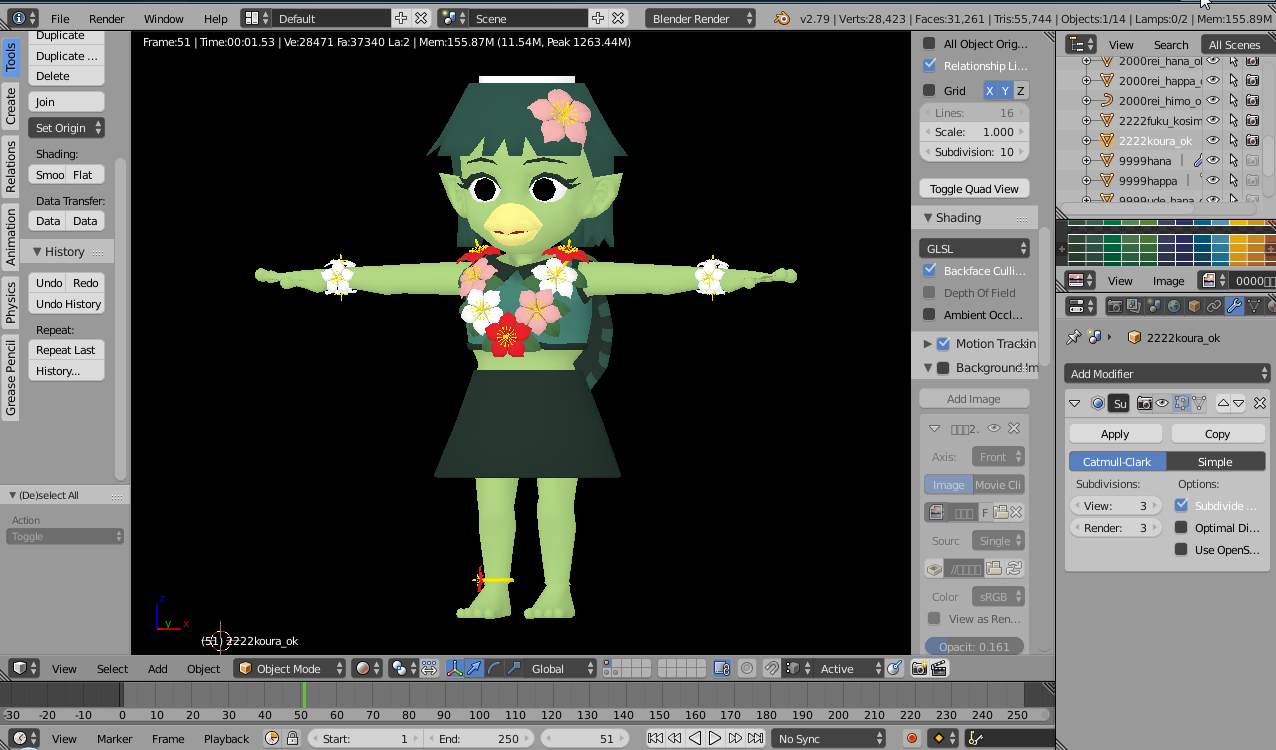This screenshot has height=750, width=1276.
Task: Toggle viewport visibility eye of Subsurf modifier
Action: pos(1162,403)
